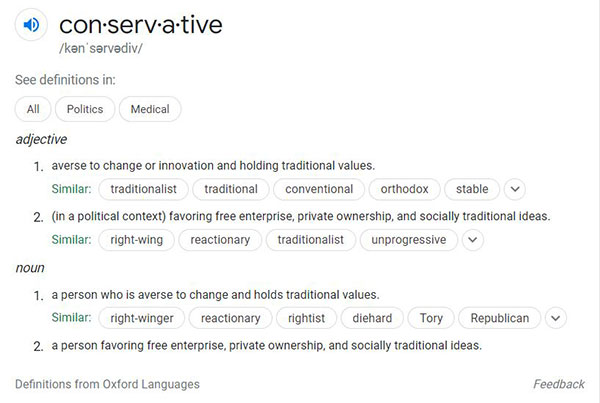600x403 pixels.
Task: Click the 'diehard' synonym chip
Action: click(373, 318)
